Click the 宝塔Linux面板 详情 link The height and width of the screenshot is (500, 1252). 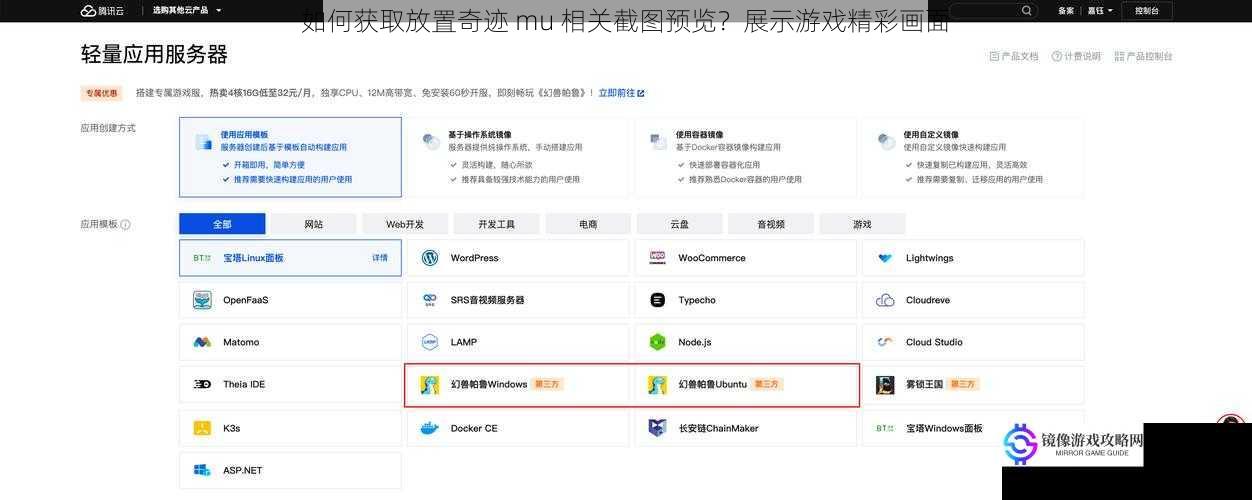point(380,258)
